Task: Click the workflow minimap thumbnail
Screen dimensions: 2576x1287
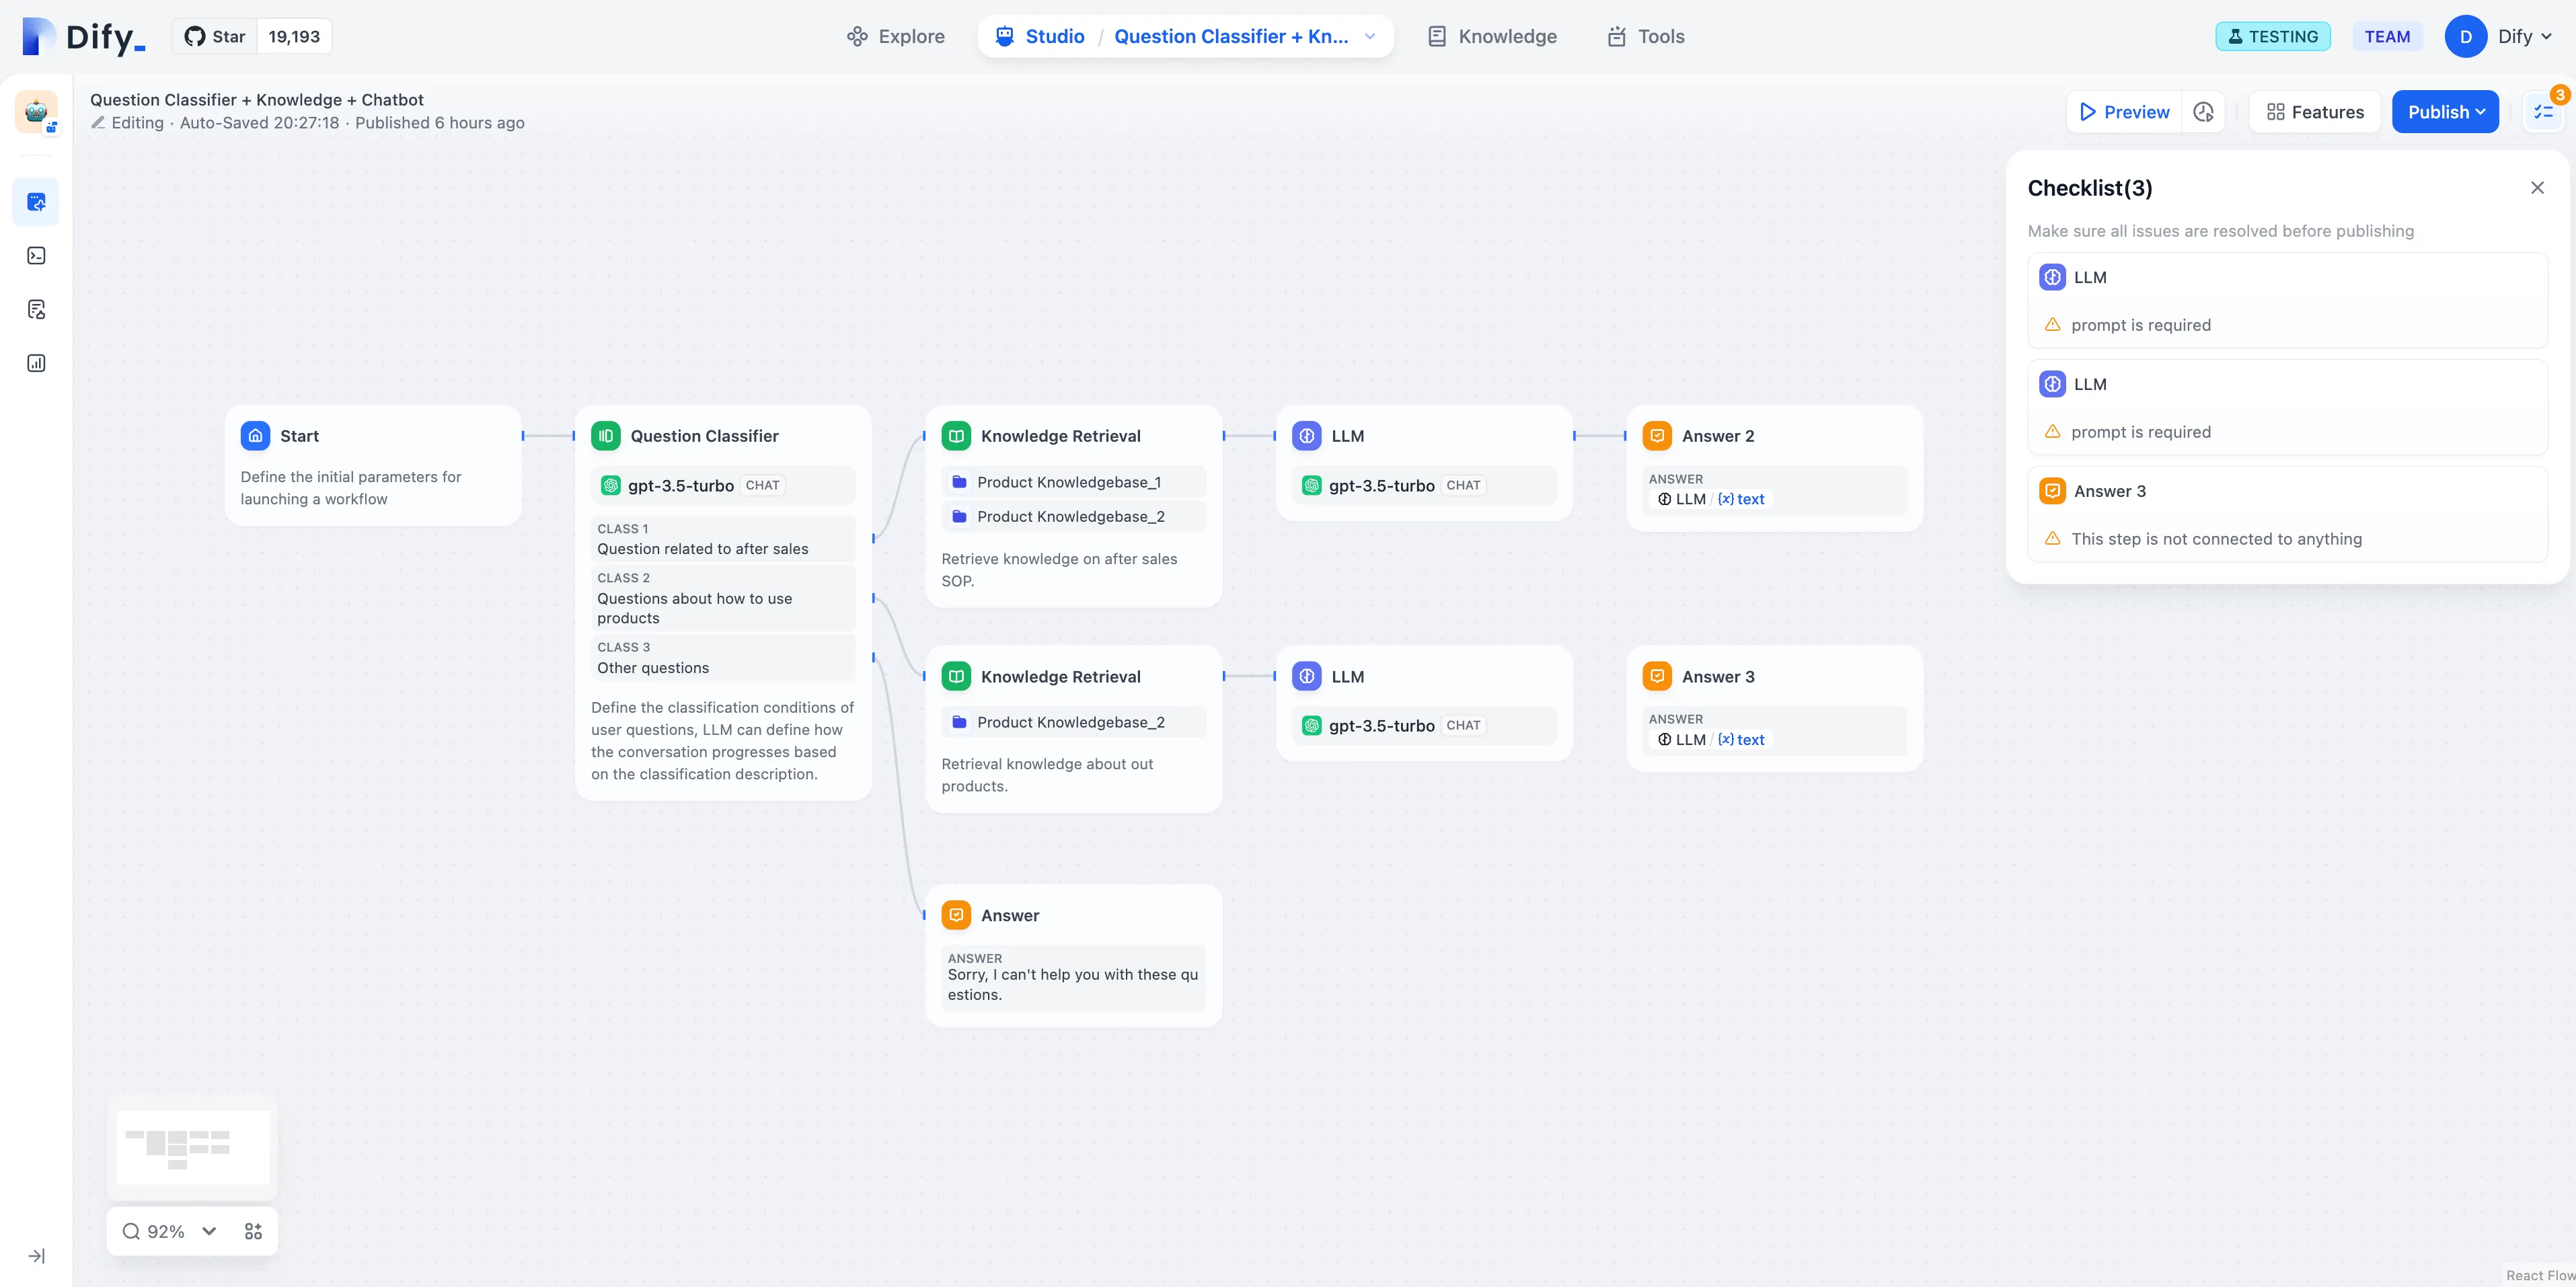Action: click(x=192, y=1147)
